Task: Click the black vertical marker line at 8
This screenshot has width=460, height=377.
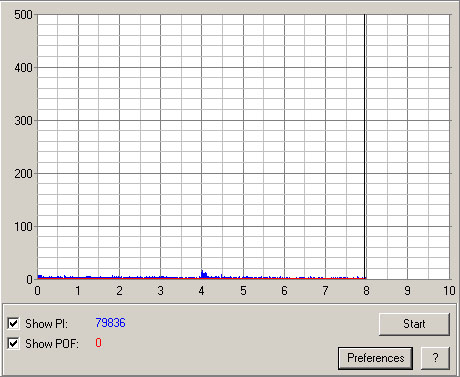Action: [x=365, y=147]
